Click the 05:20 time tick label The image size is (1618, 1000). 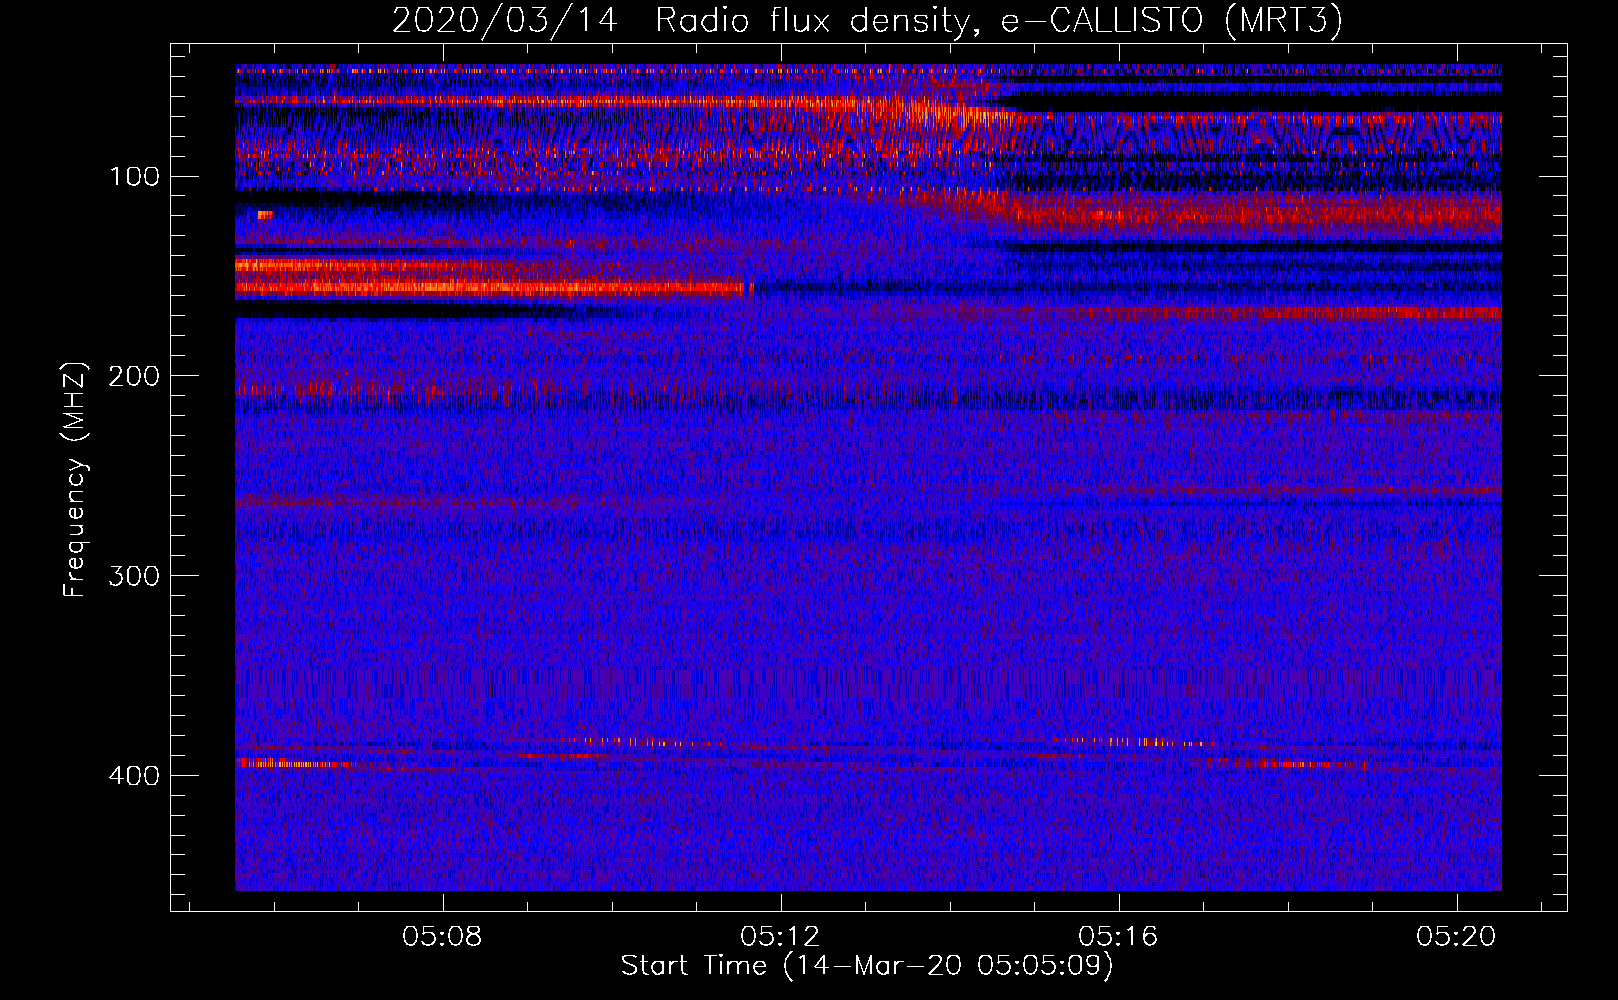1456,936
